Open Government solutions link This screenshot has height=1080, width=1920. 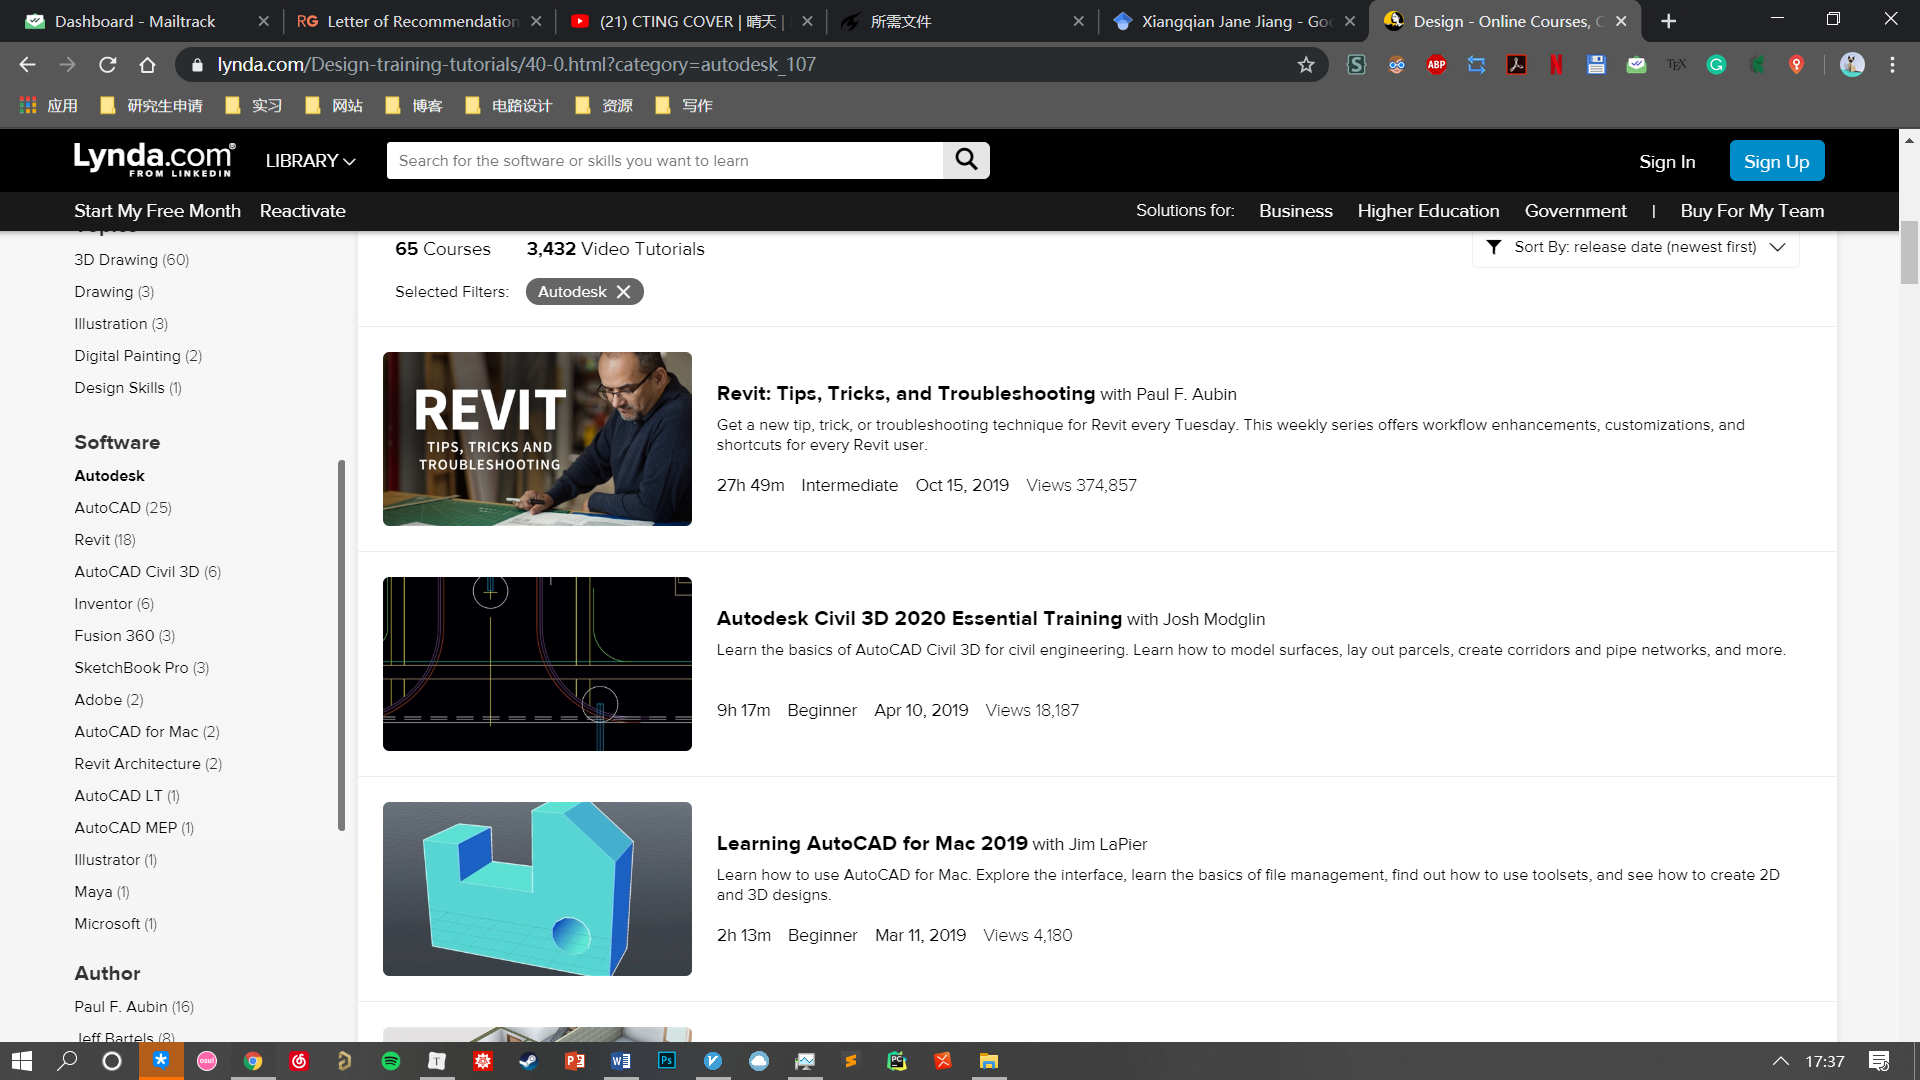[1575, 211]
